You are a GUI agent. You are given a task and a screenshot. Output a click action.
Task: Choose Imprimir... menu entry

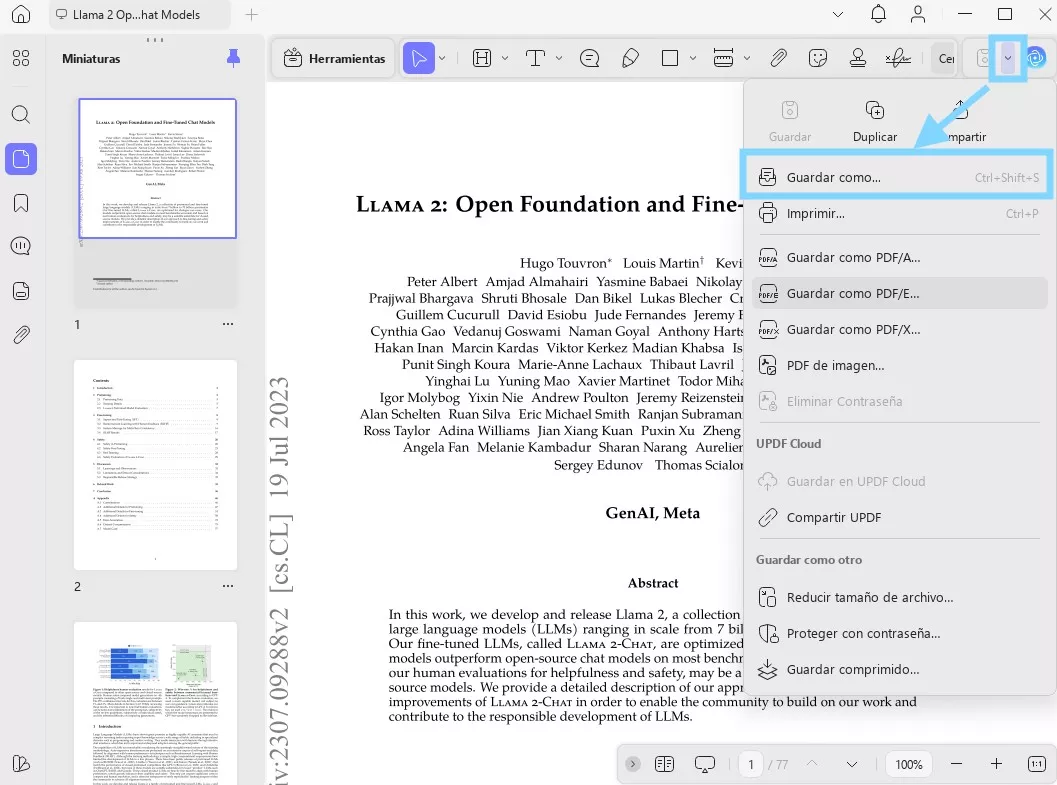[899, 214]
